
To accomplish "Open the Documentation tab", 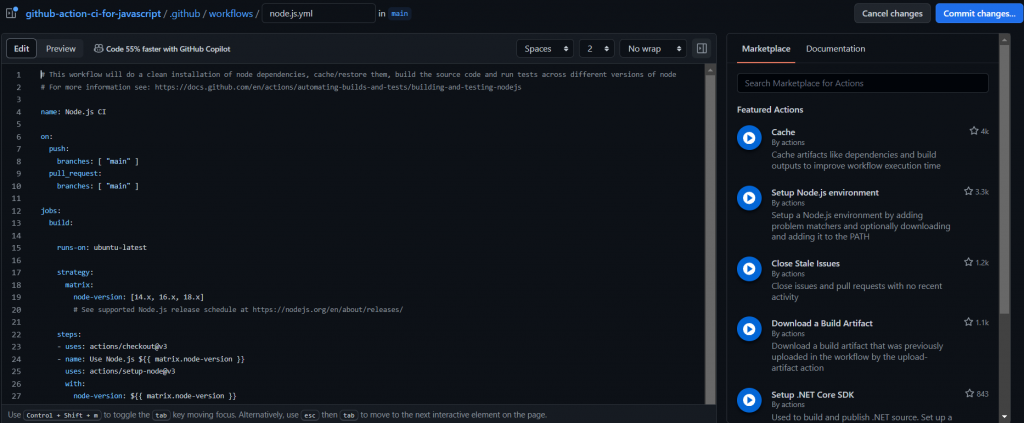I will [835, 49].
